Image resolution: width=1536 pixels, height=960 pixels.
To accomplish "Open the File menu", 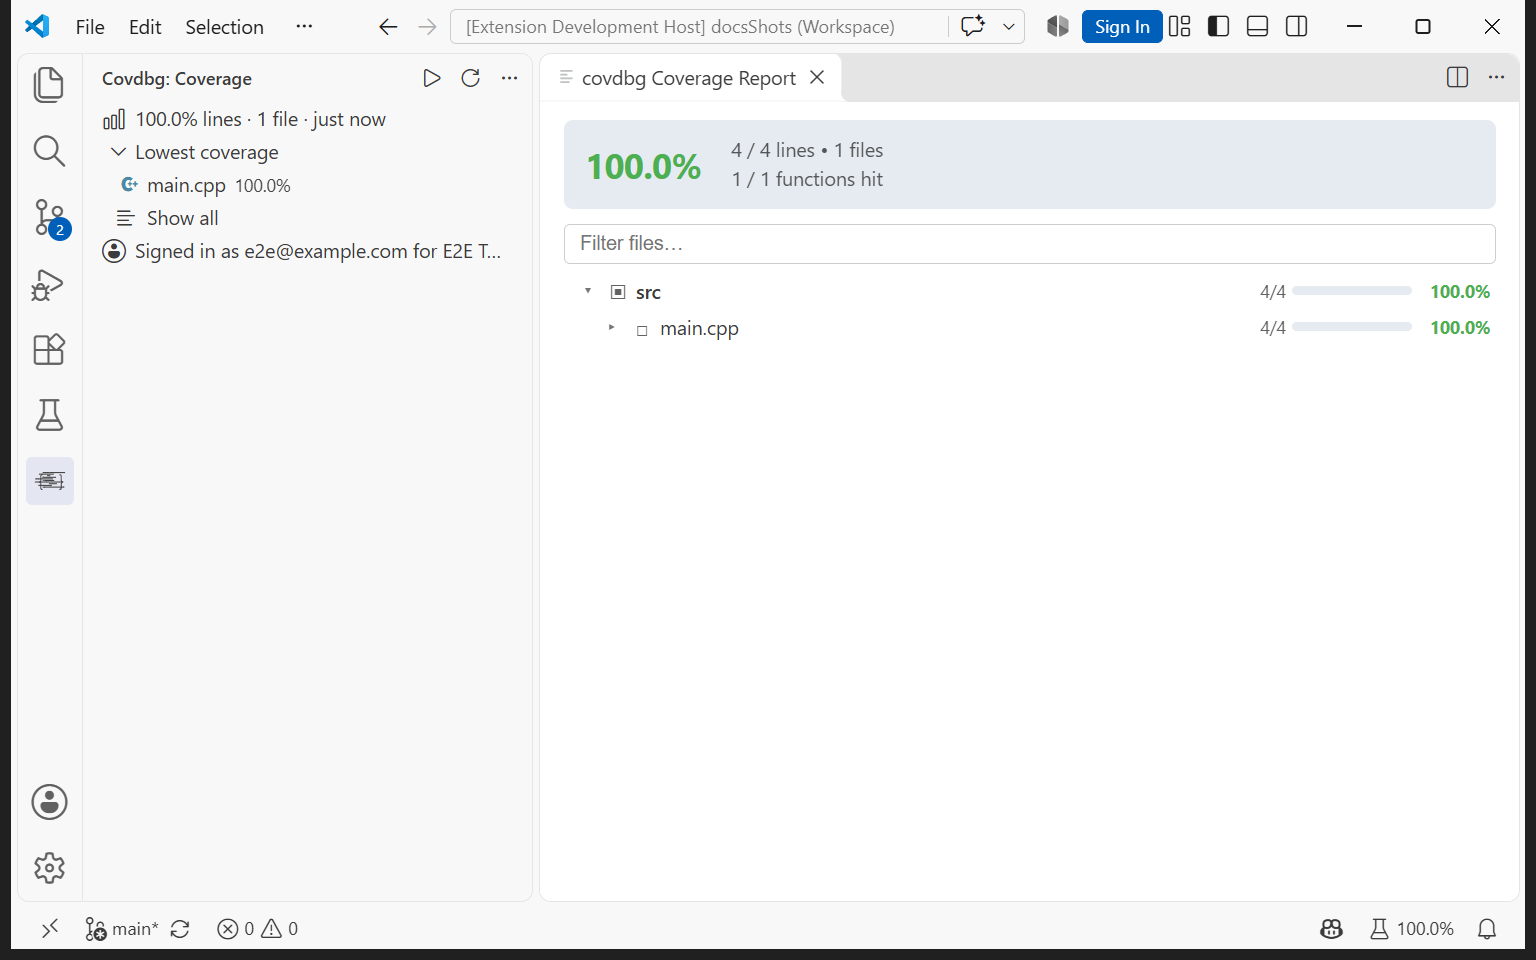I will (x=90, y=27).
